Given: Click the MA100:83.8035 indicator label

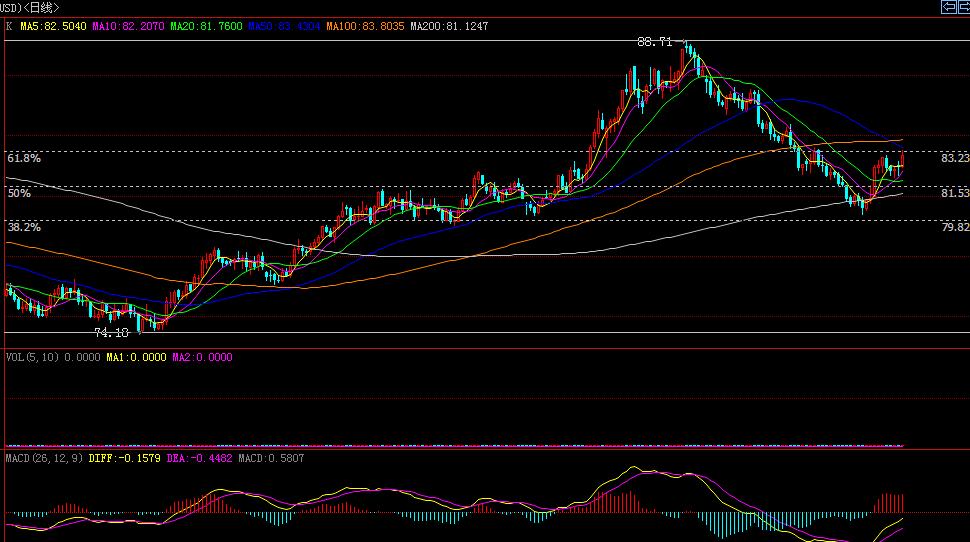Looking at the screenshot, I should pos(365,27).
